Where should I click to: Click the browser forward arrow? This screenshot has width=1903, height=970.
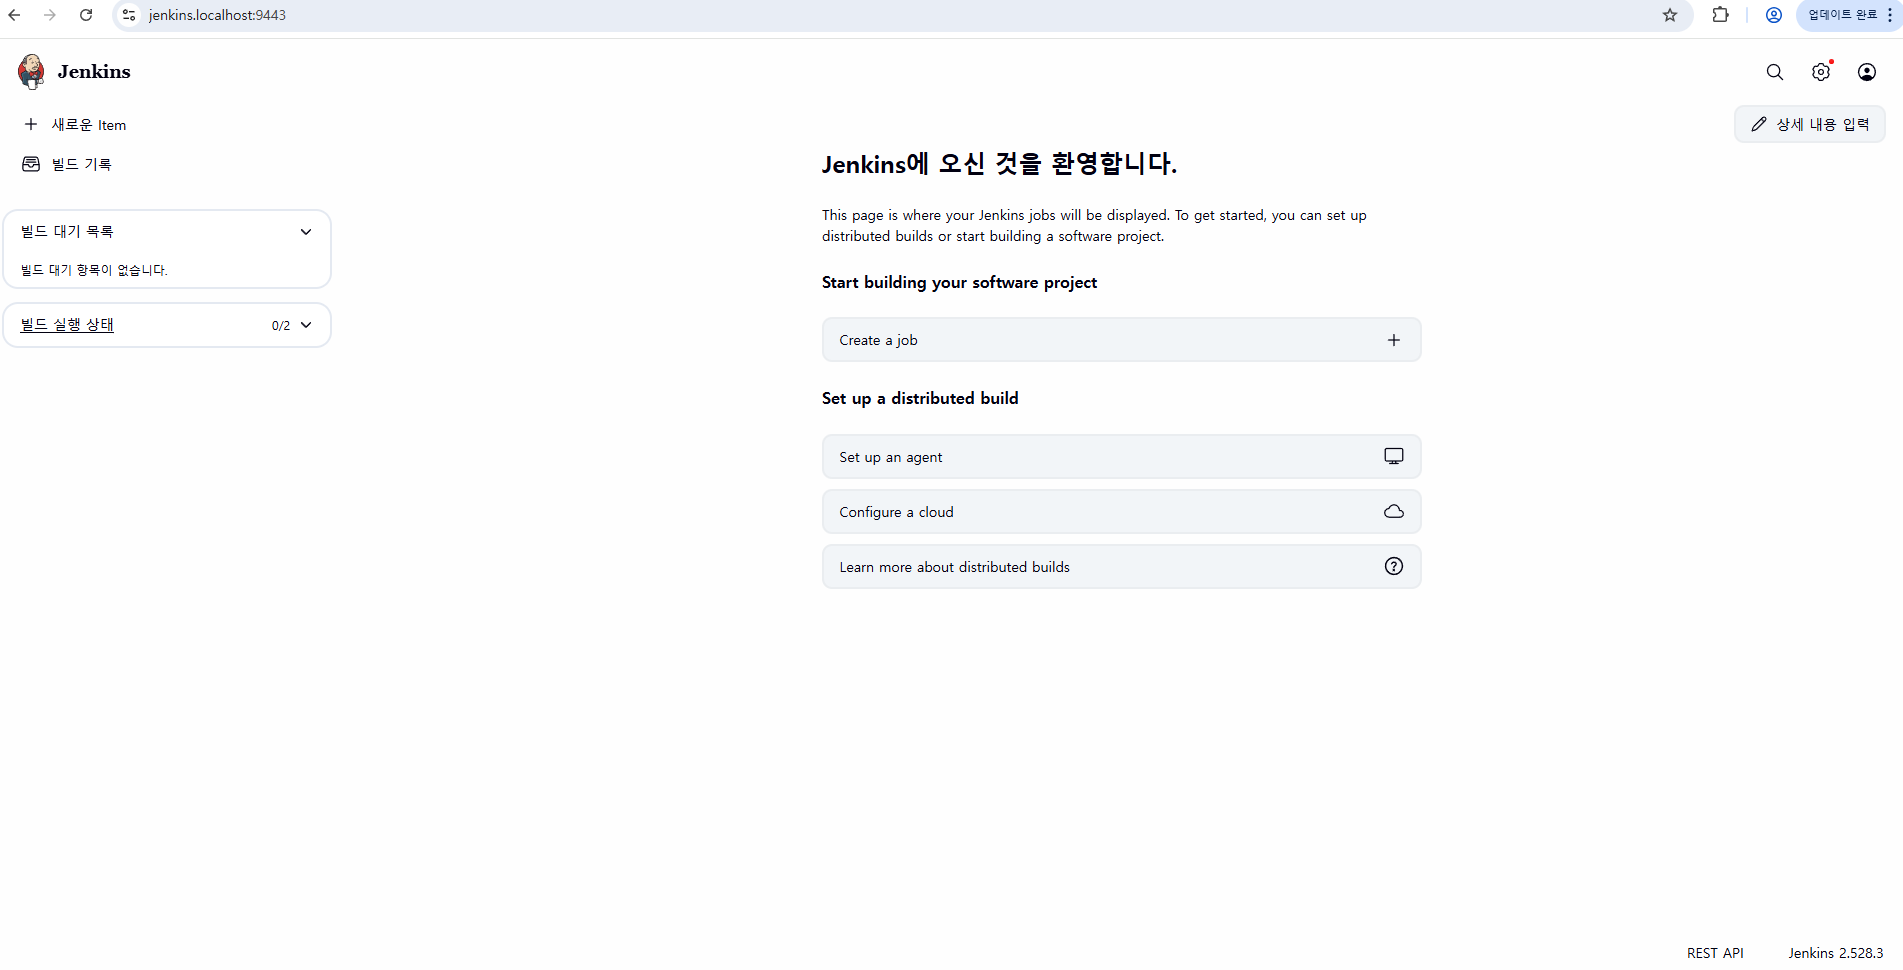click(x=50, y=15)
